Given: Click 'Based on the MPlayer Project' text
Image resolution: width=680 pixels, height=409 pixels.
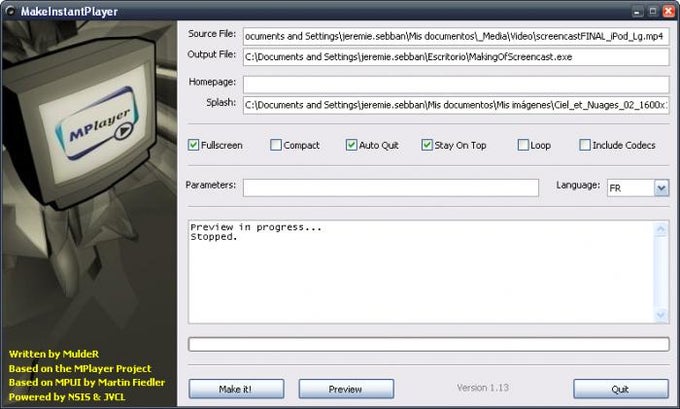Looking at the screenshot, I should tap(80, 368).
